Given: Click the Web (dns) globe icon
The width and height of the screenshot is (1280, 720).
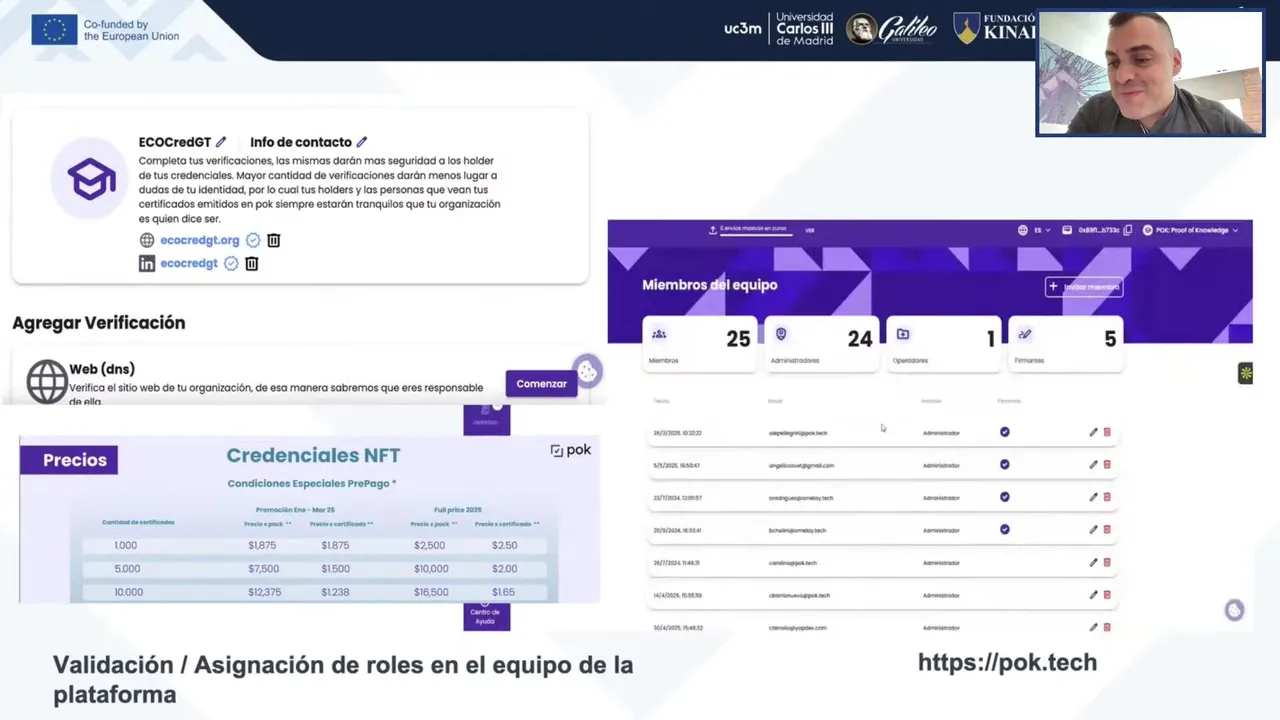Looking at the screenshot, I should pos(47,382).
